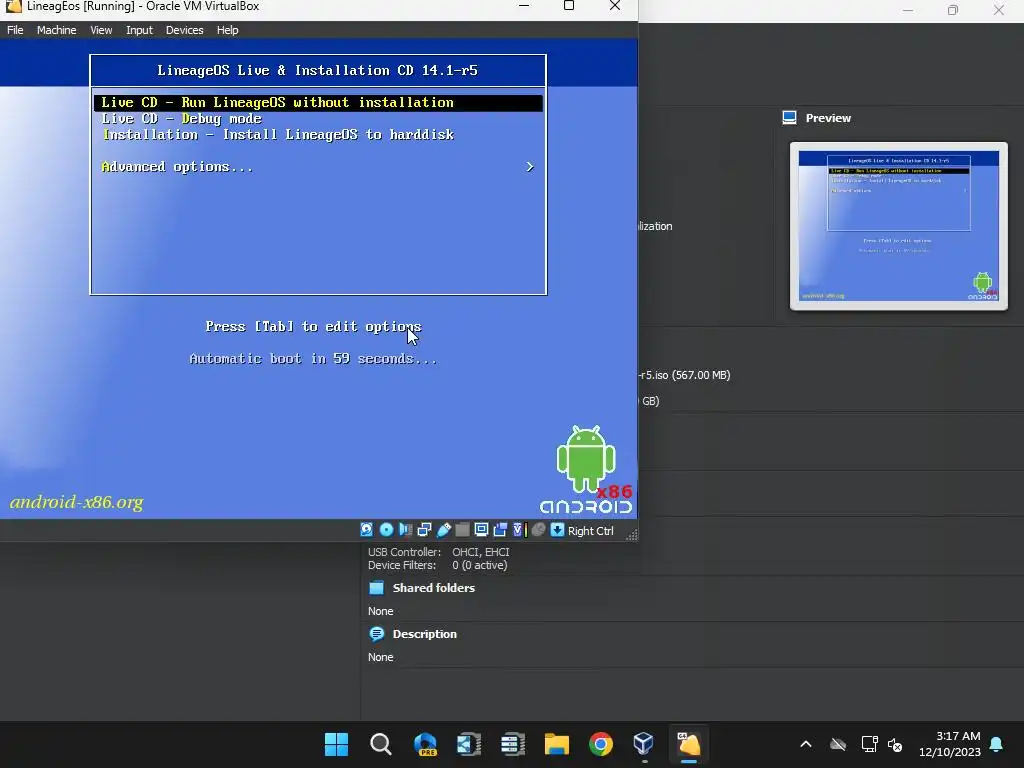The width and height of the screenshot is (1024, 768).
Task: Open the Devices menu
Action: [x=185, y=30]
